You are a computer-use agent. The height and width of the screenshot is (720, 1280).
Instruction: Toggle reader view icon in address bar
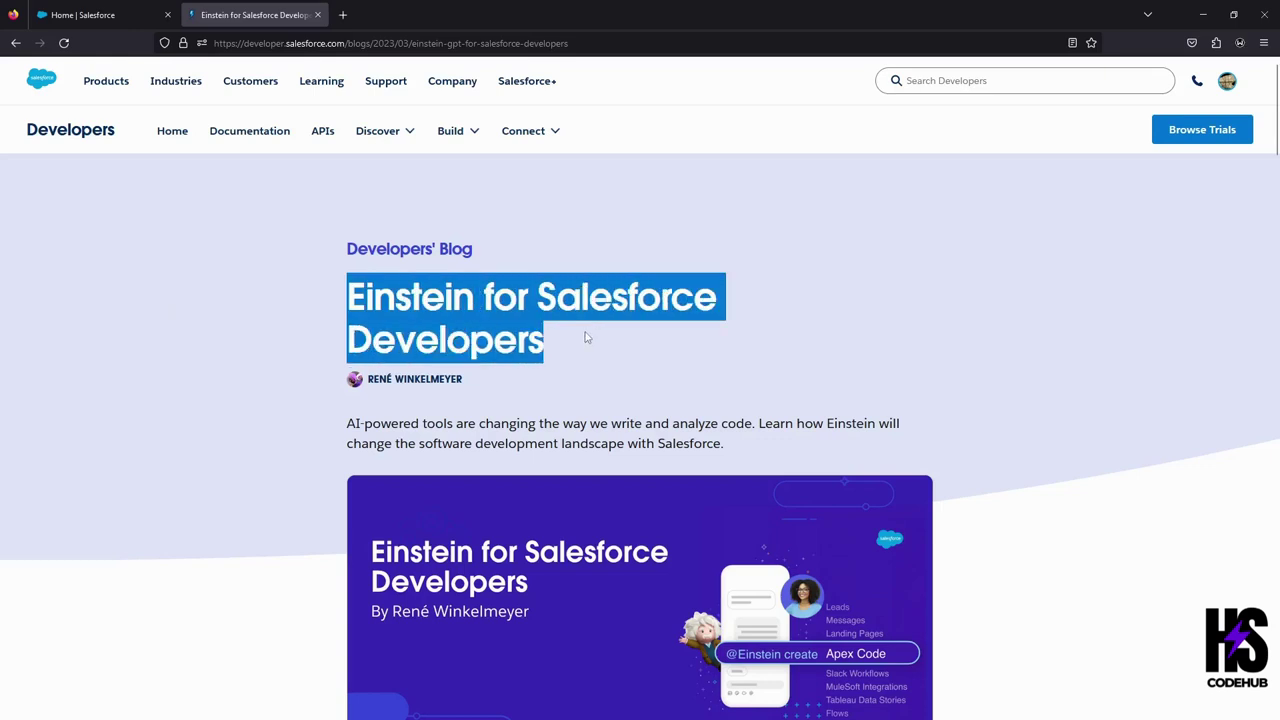(1072, 43)
